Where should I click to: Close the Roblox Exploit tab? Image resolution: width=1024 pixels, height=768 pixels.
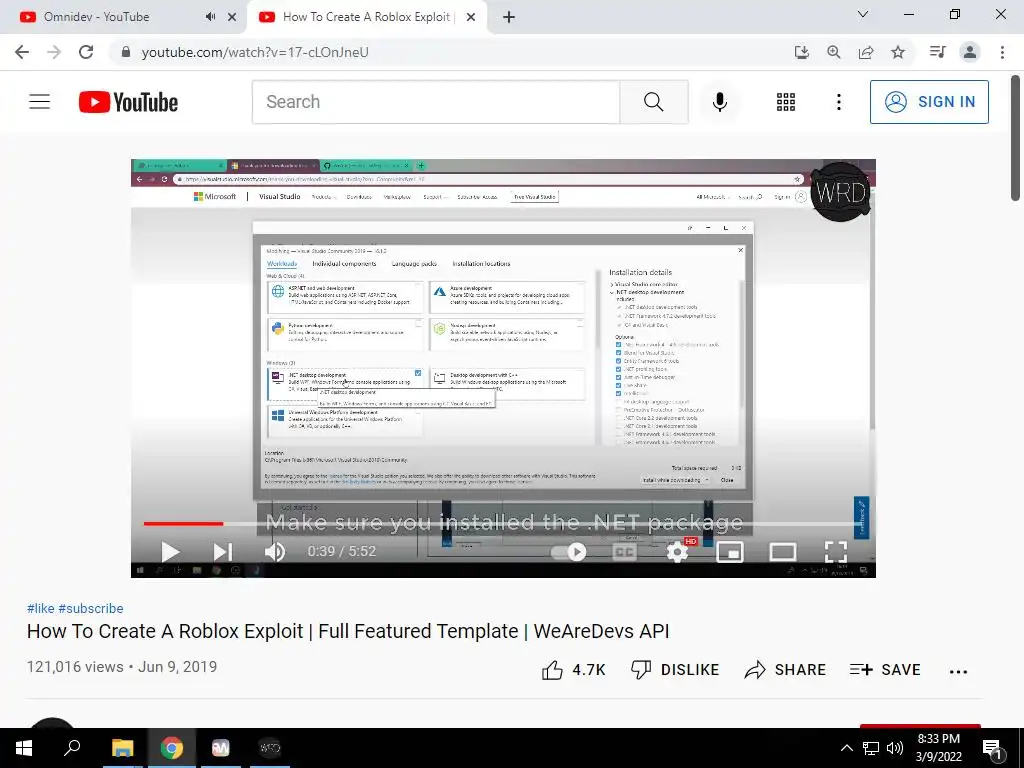click(x=471, y=17)
